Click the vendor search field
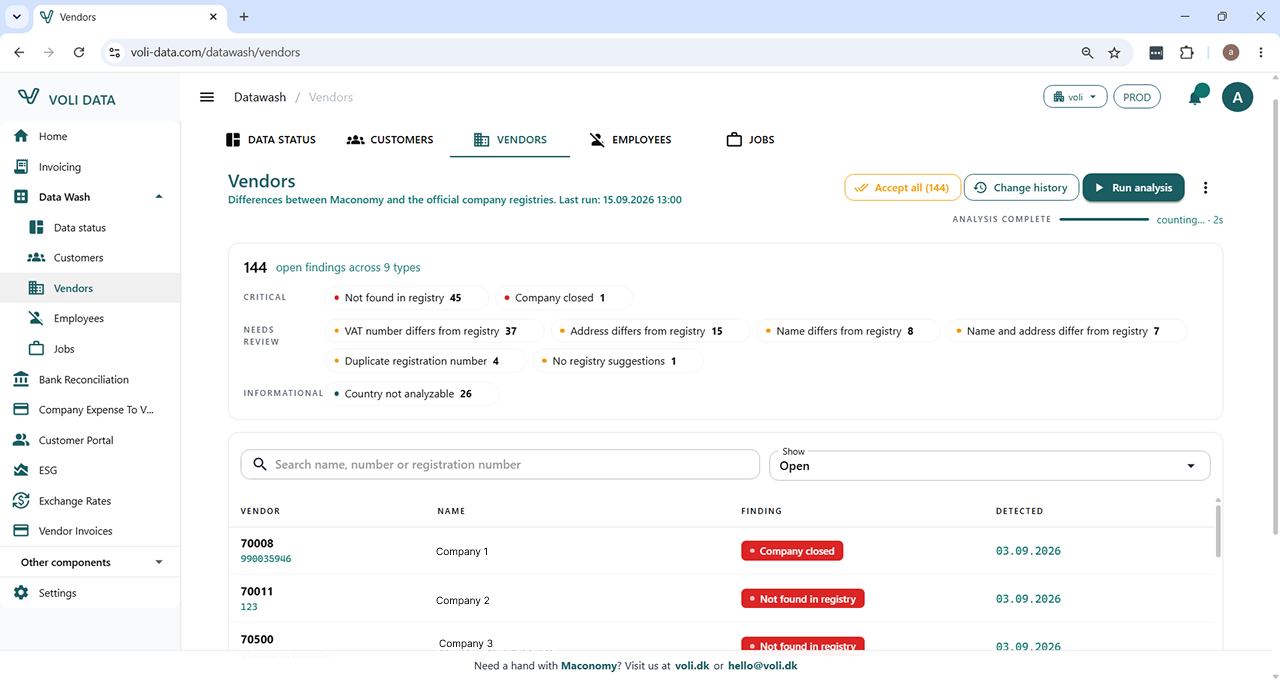 (500, 465)
